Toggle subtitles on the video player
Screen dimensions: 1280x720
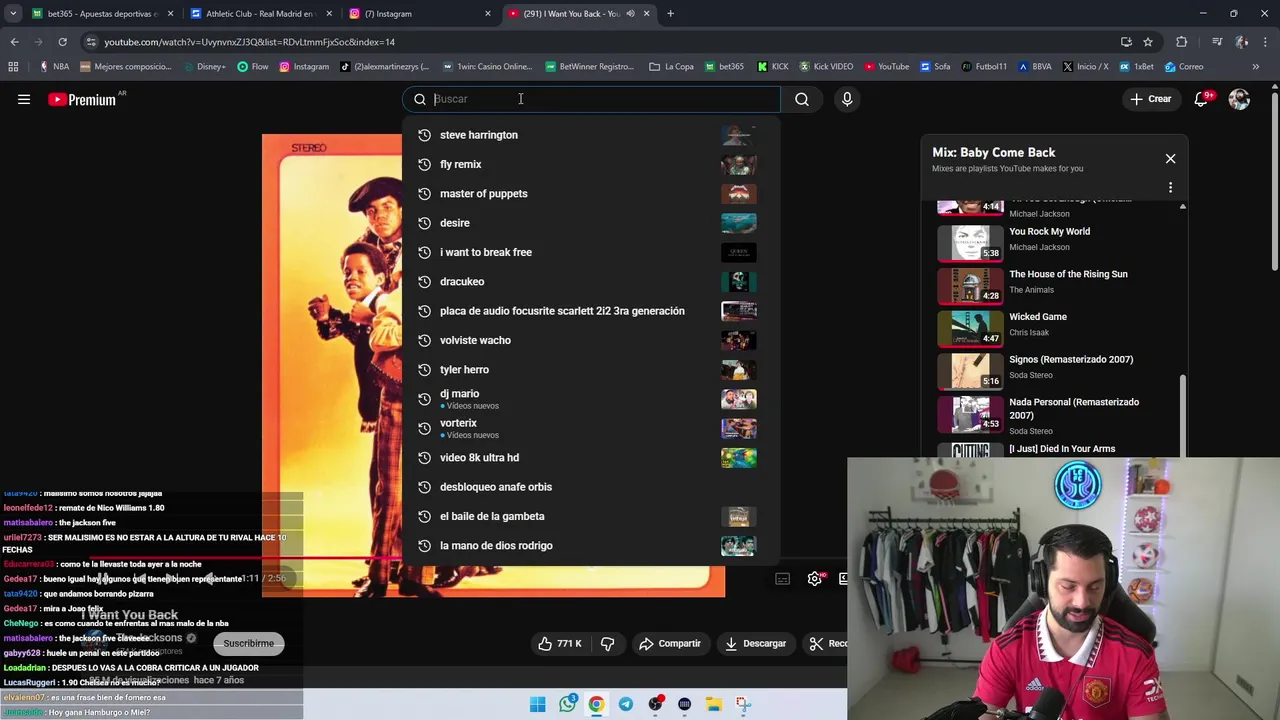coord(783,578)
